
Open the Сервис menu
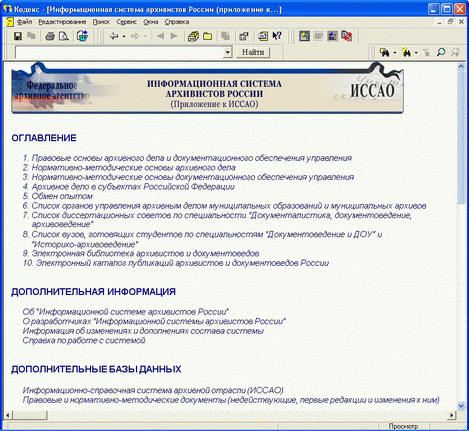click(x=126, y=22)
